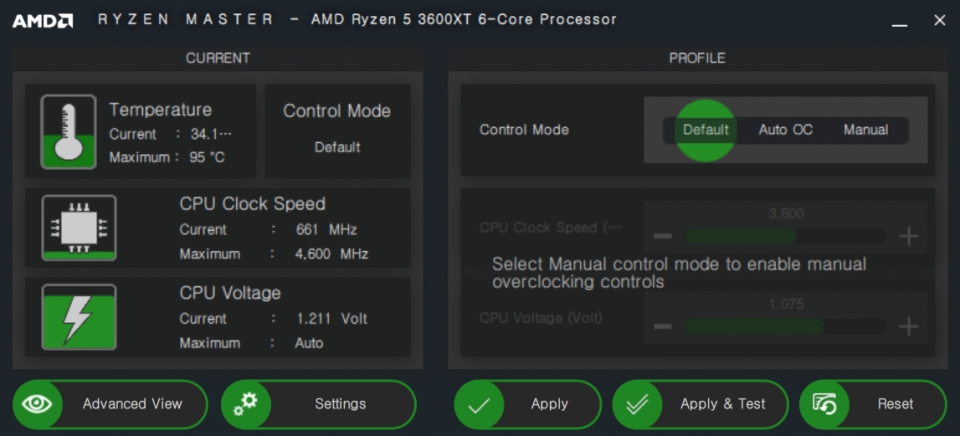This screenshot has width=960, height=436.
Task: Click the gears icon for Settings
Action: [245, 404]
